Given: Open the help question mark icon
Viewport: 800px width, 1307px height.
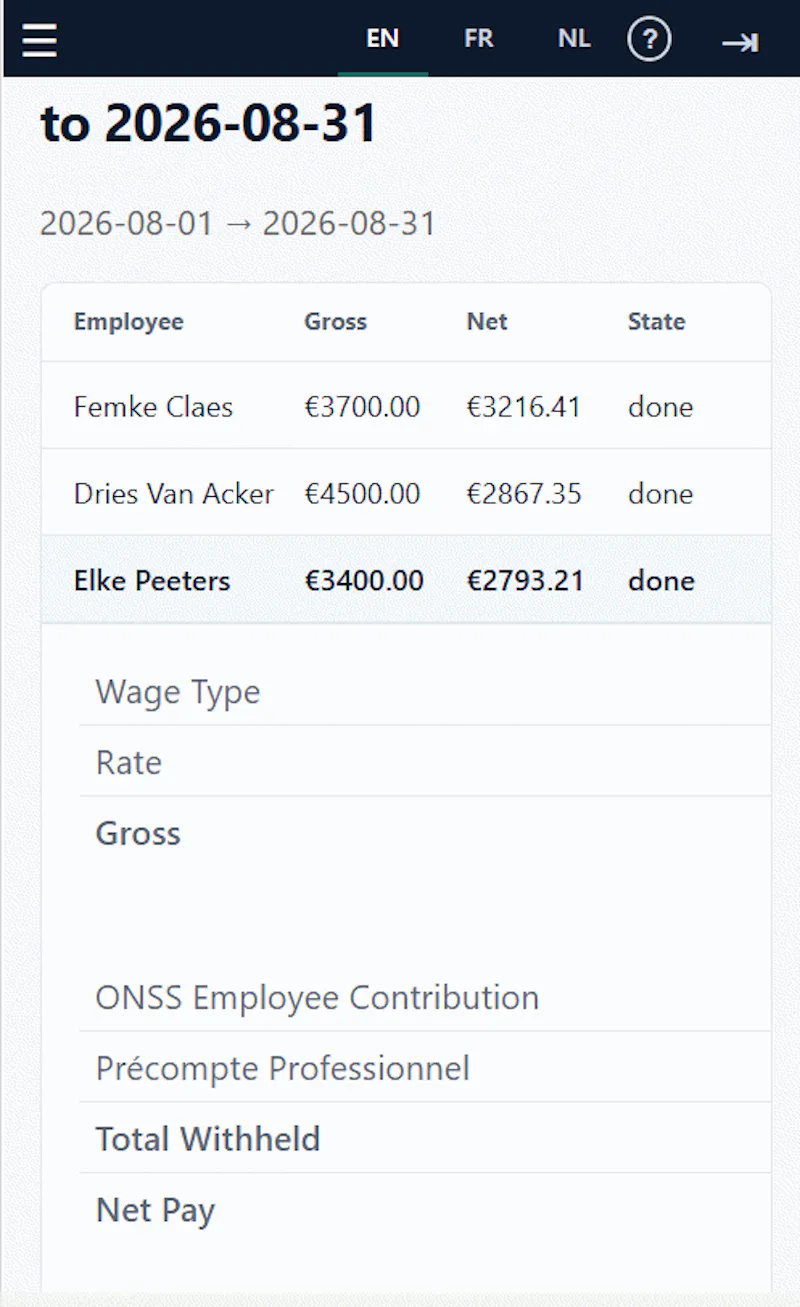Looking at the screenshot, I should (649, 40).
